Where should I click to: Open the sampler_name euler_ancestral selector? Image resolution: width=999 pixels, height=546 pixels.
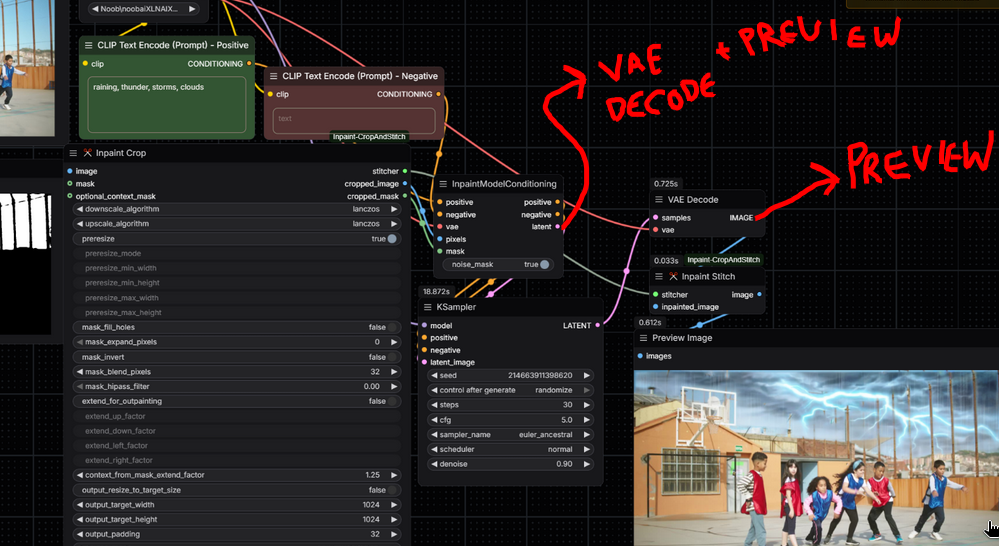tap(510, 435)
